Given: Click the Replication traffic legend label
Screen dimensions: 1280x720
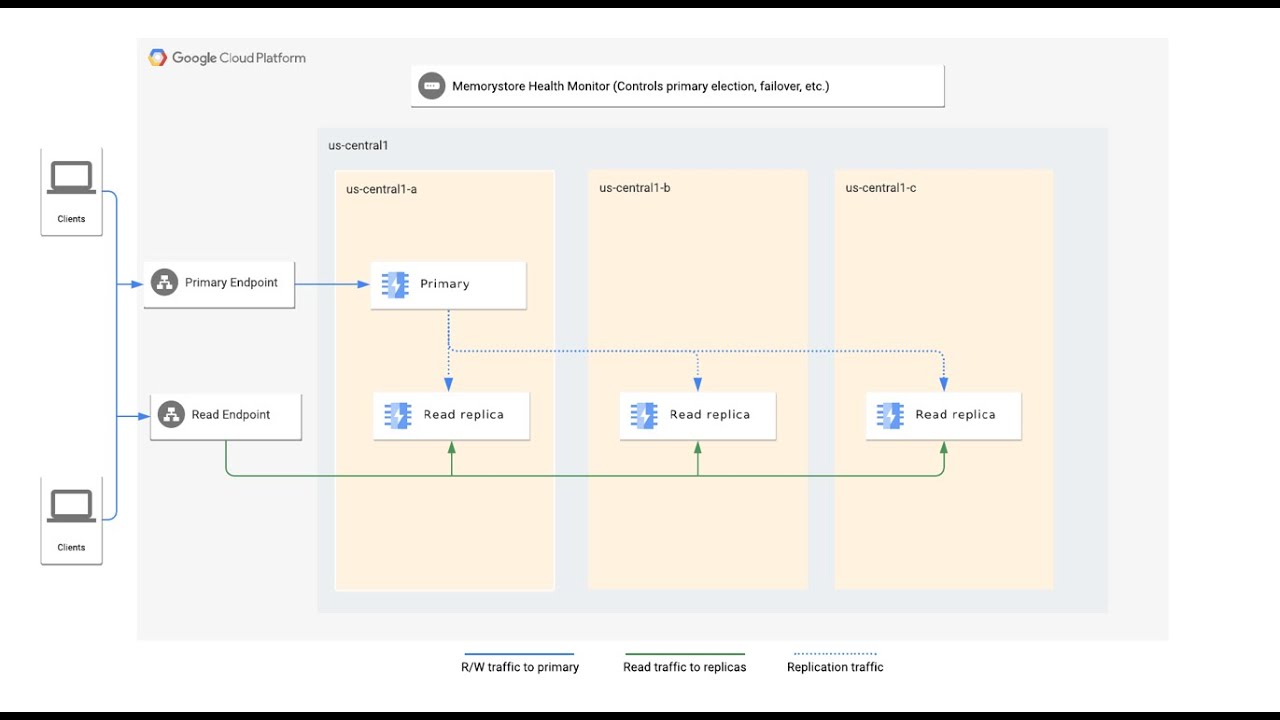Looking at the screenshot, I should [836, 667].
